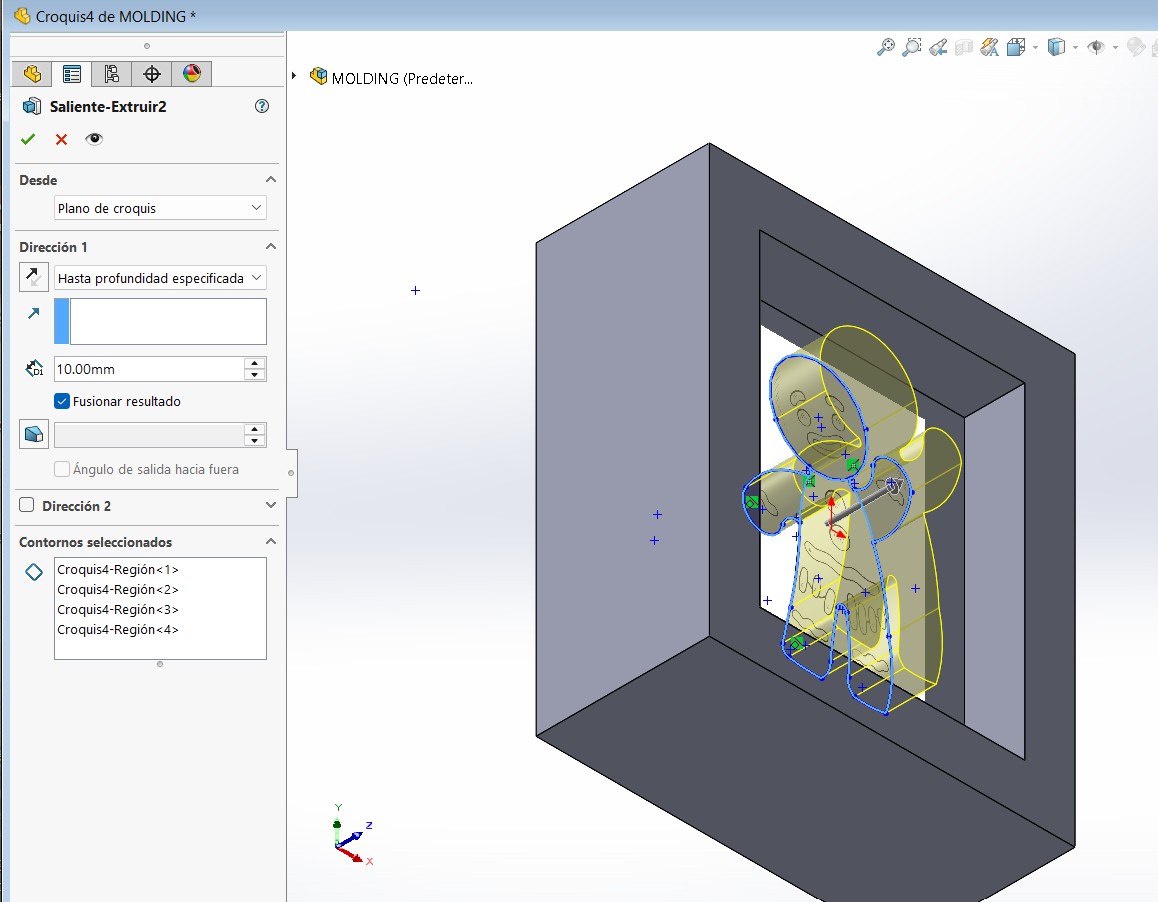Collapse the Contornos seleccionados section
1158x902 pixels.
pos(271,541)
